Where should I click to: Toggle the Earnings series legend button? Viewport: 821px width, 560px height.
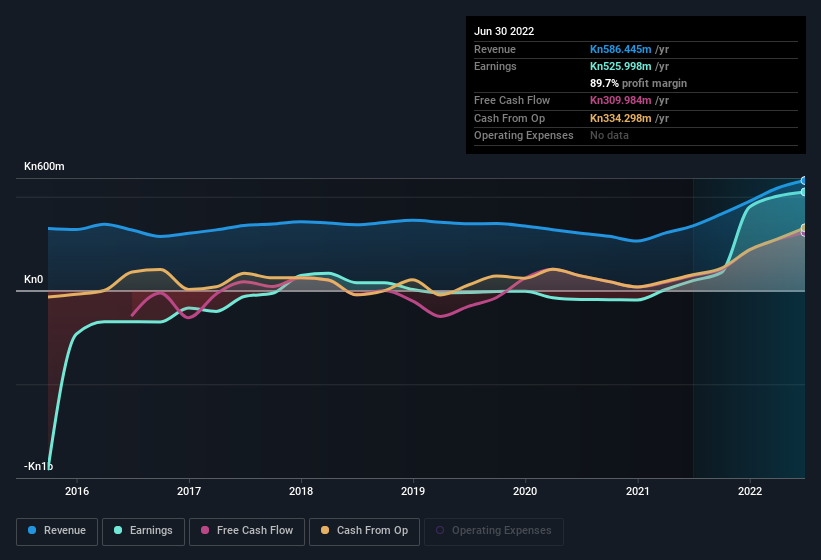[x=143, y=531]
